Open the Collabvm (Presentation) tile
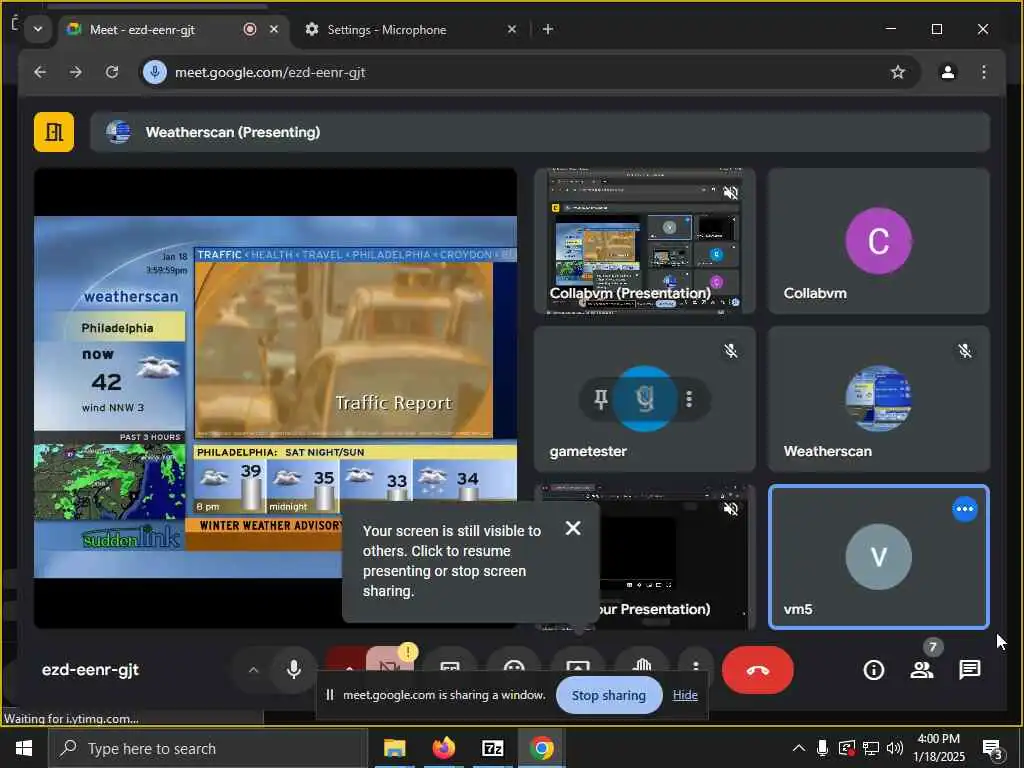 click(x=645, y=241)
